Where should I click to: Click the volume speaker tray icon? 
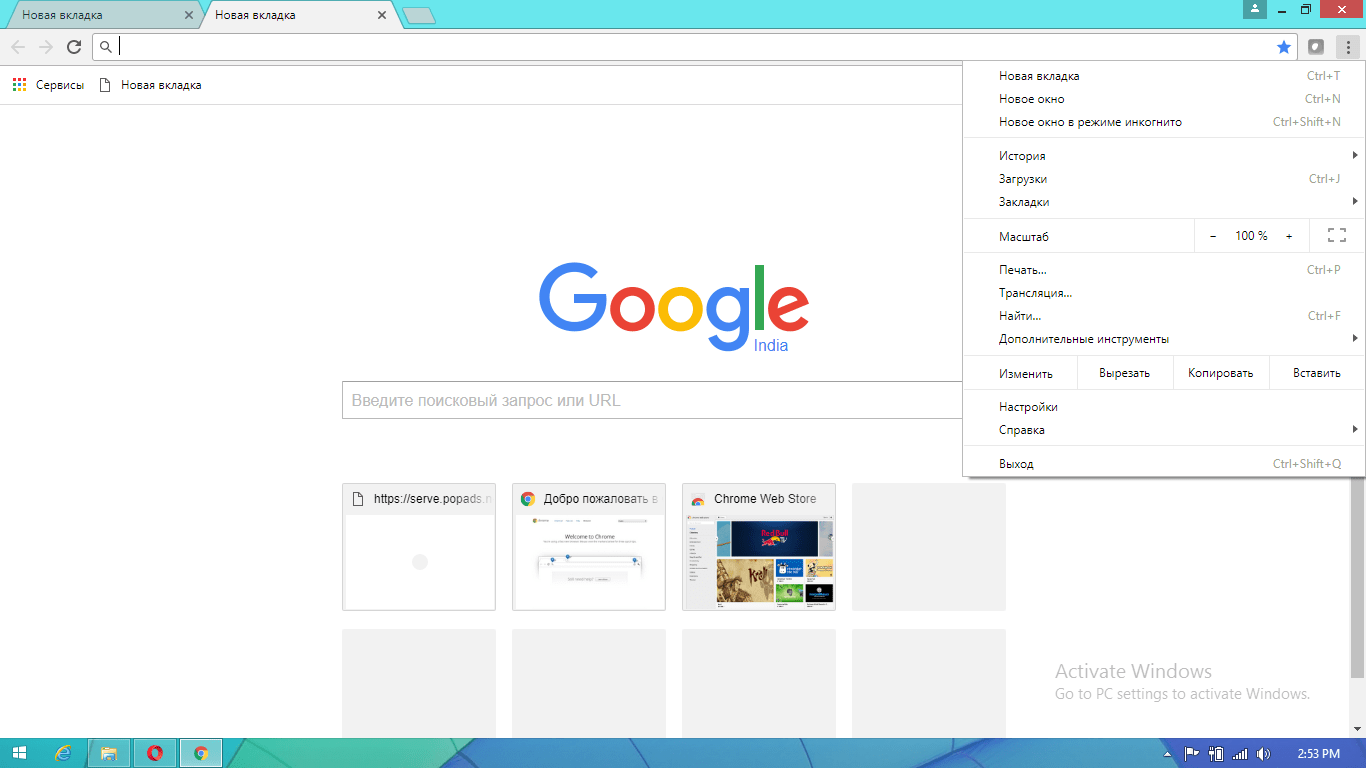1264,754
